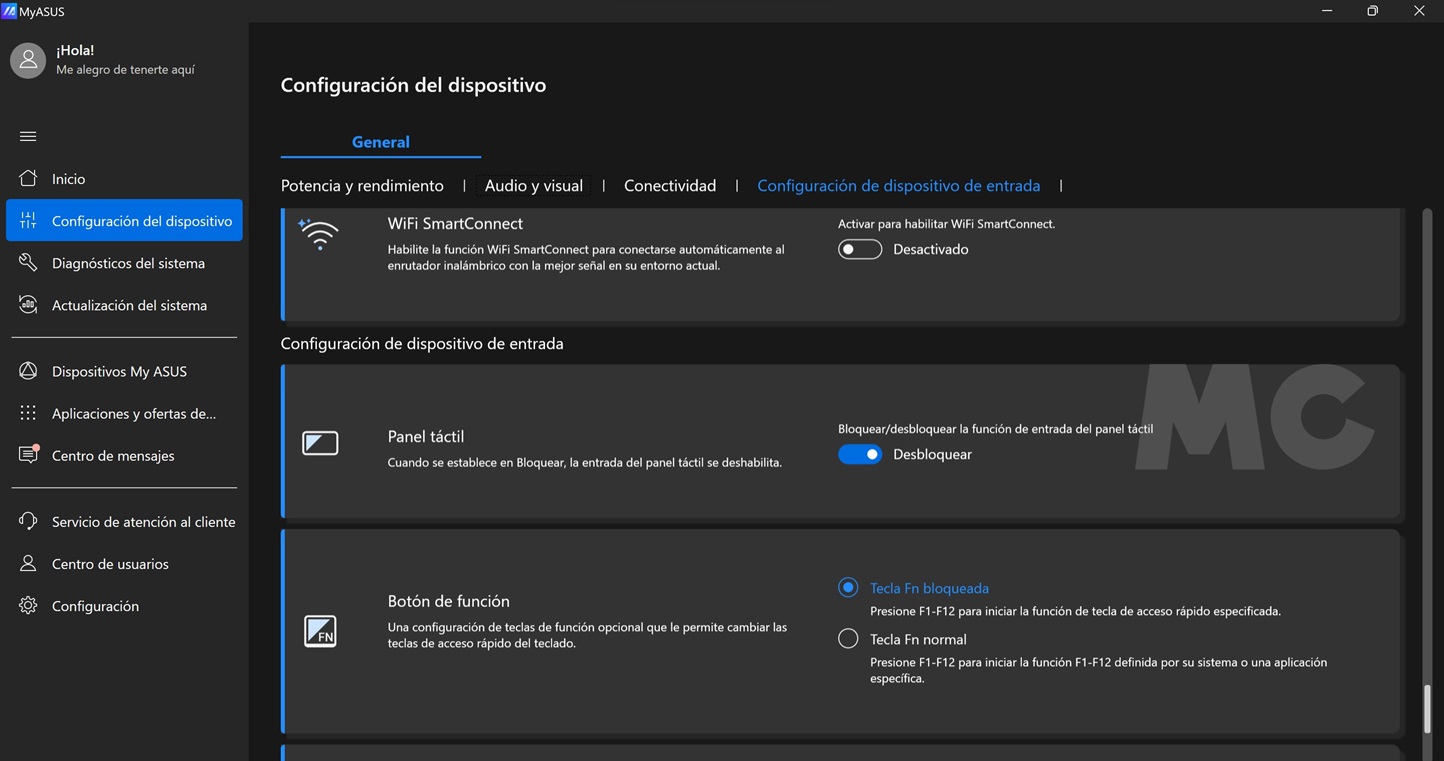
Task: Select the Tecla Fn bloqueada option
Action: click(848, 588)
